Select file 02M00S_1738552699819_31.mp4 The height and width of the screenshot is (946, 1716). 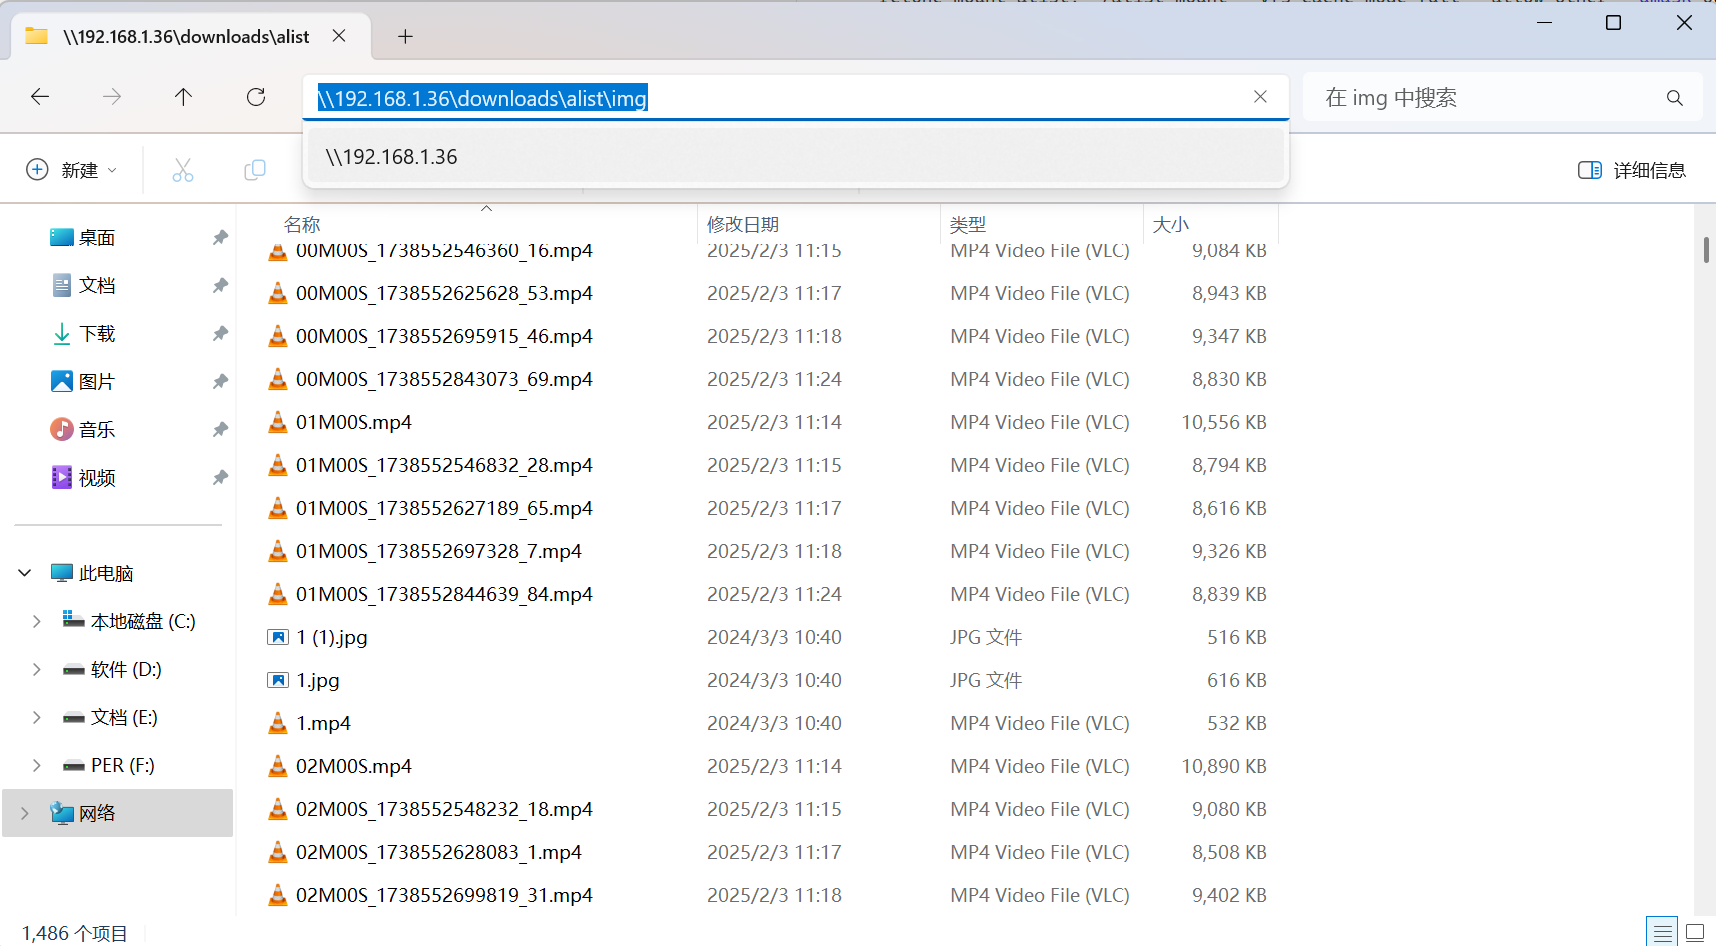click(444, 895)
